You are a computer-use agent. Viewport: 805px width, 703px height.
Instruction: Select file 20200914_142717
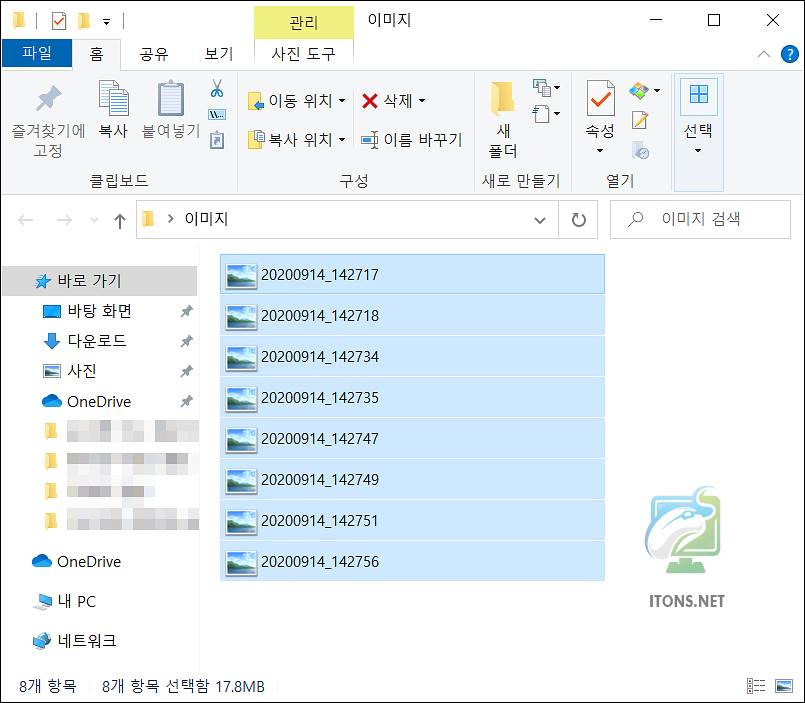pos(412,274)
